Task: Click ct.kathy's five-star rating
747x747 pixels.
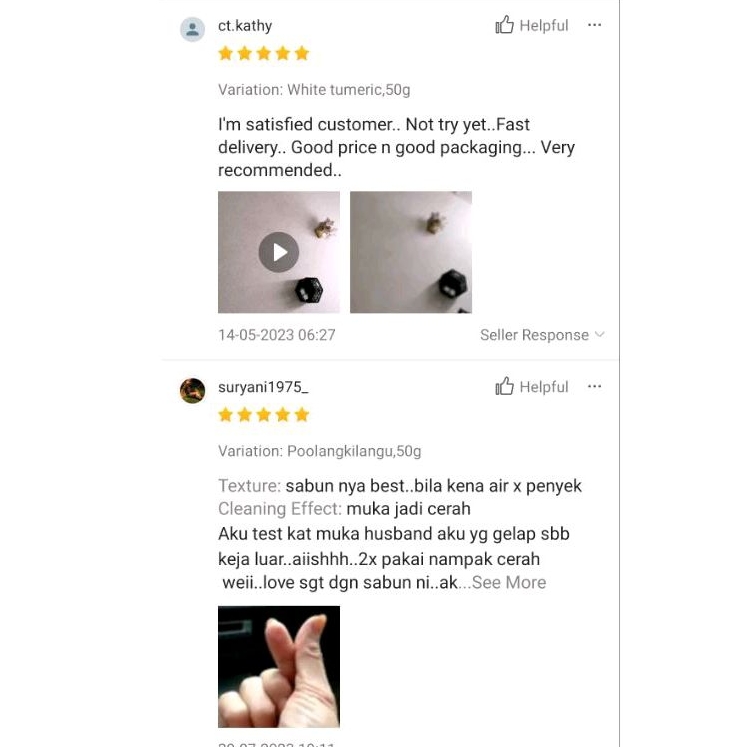Action: [263, 53]
